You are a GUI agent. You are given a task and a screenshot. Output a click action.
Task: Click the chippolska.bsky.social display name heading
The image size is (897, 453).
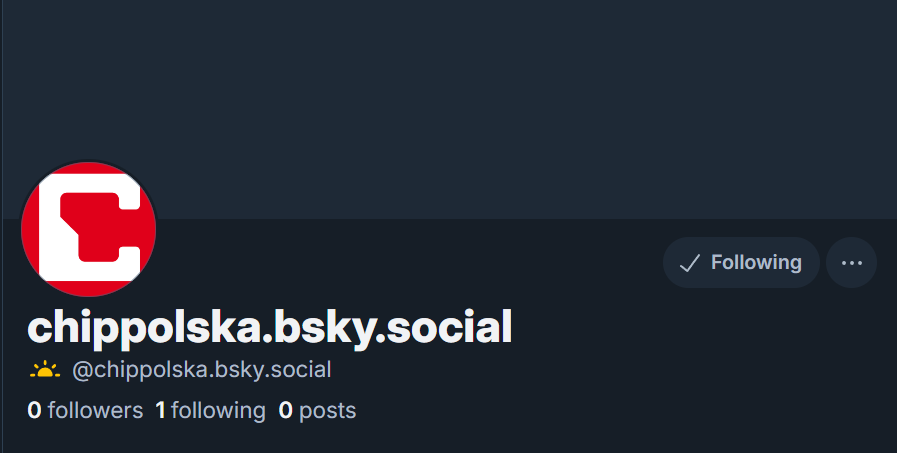(270, 328)
